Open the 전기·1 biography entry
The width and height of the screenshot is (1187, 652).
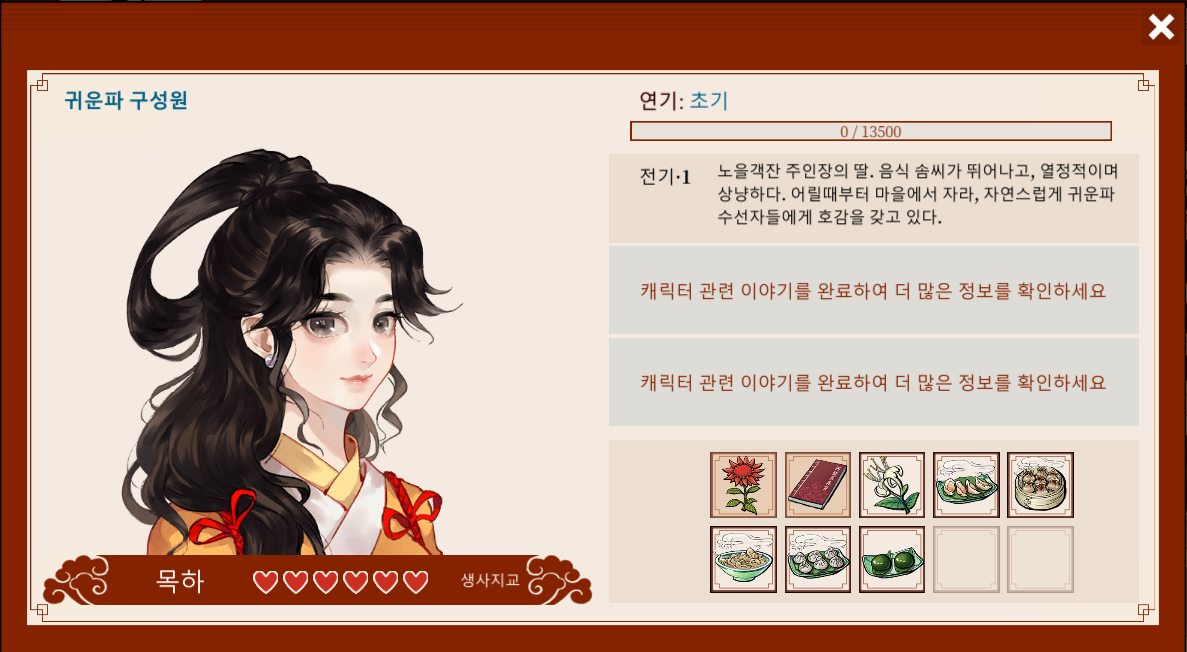point(874,198)
